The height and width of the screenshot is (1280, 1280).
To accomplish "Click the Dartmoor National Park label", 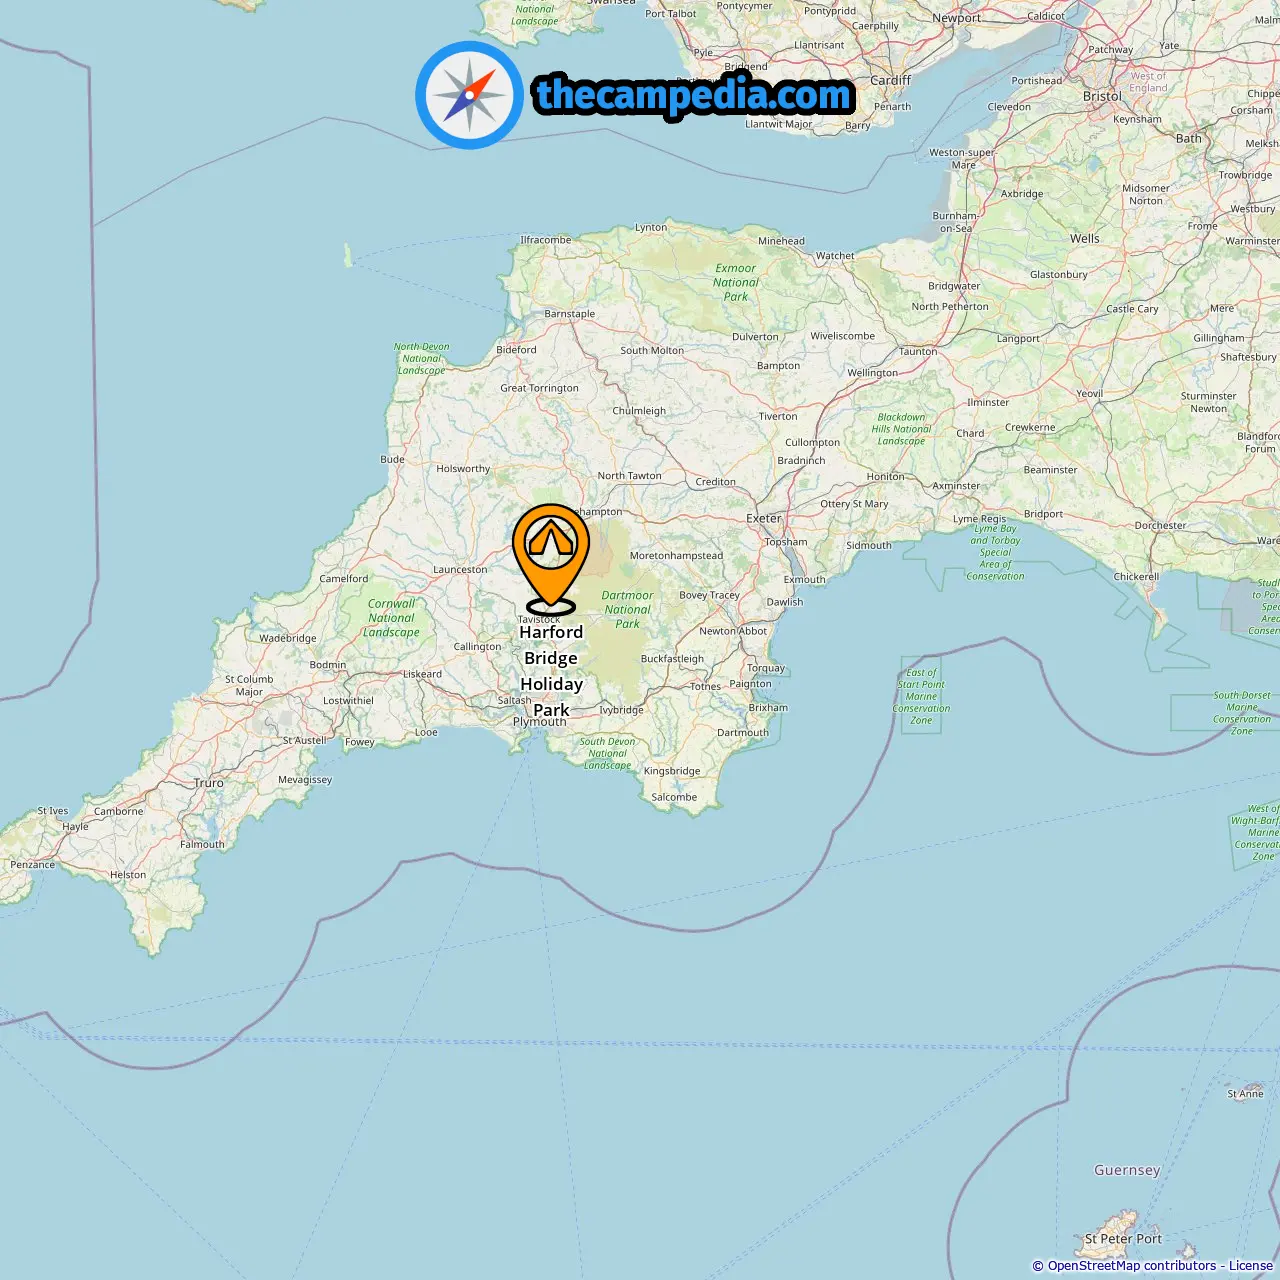I will (x=627, y=609).
